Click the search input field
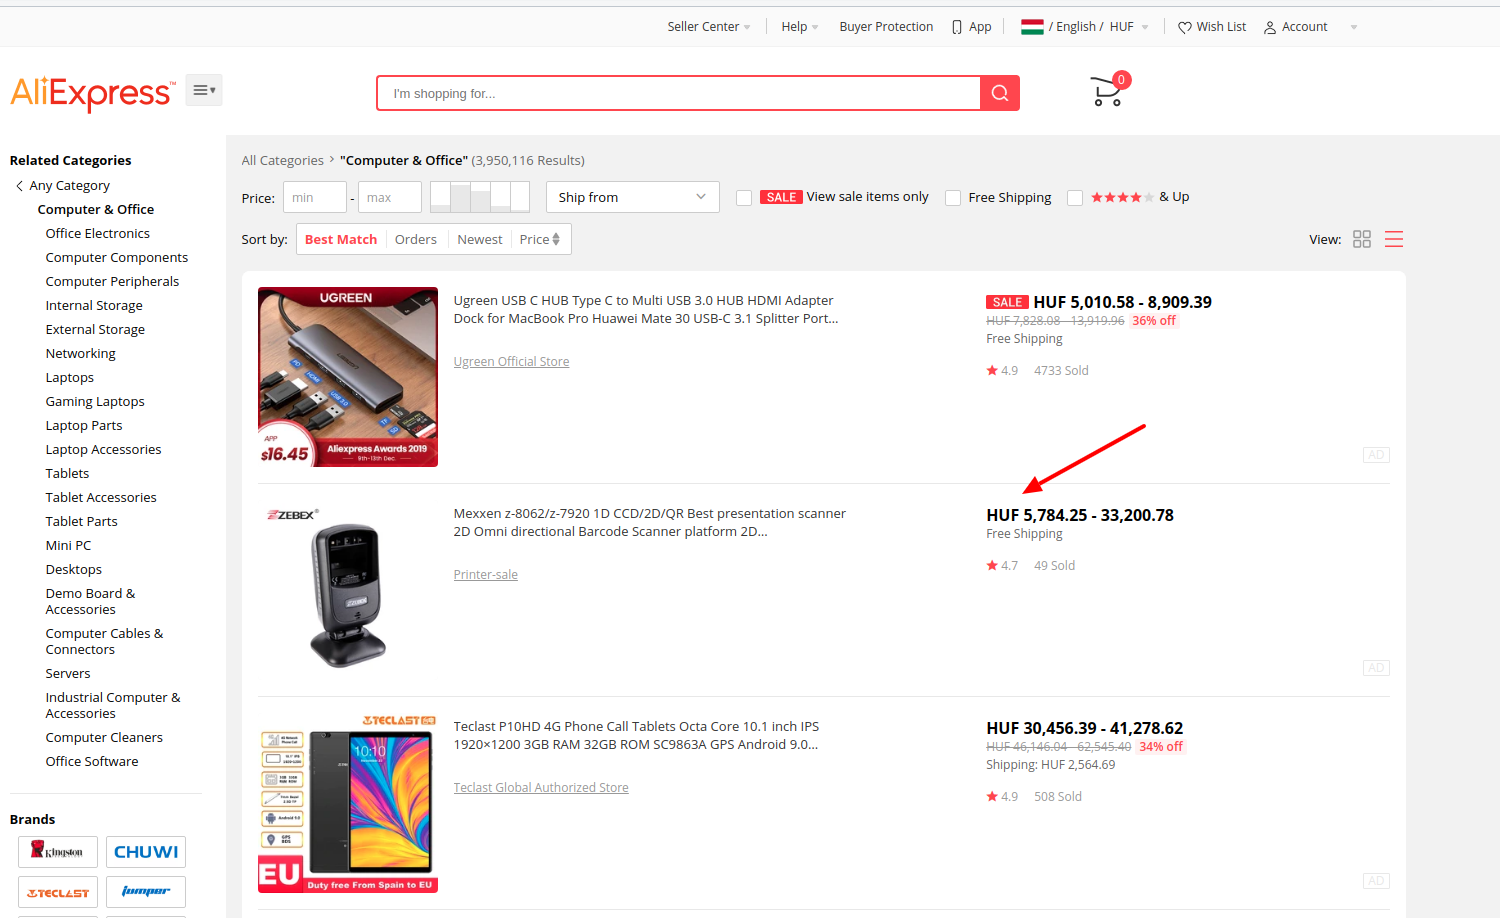Viewport: 1500px width, 918px height. click(x=679, y=93)
